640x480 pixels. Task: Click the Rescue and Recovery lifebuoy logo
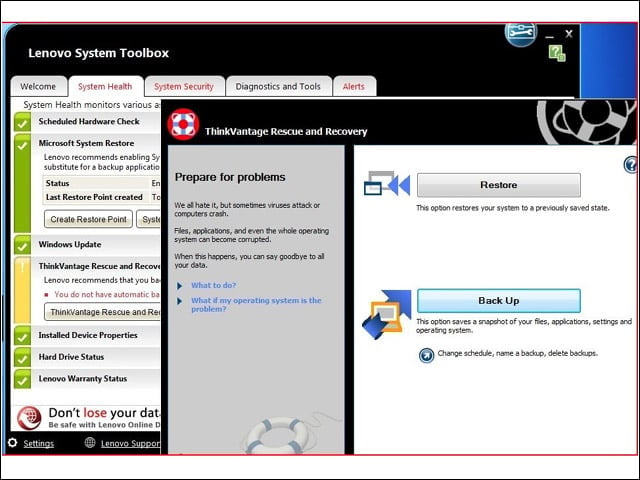tap(183, 124)
